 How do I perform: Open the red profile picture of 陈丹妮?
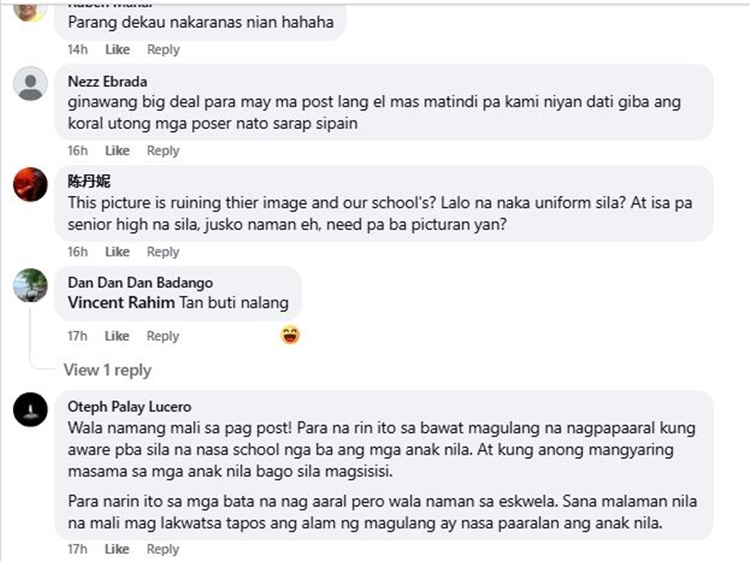click(30, 185)
